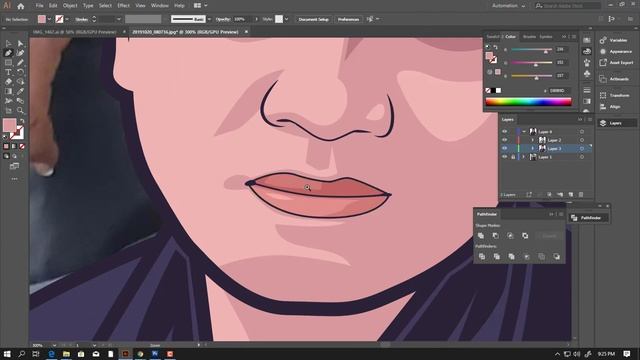The width and height of the screenshot is (640, 360).
Task: Open the Appearance panel button
Action: (x=617, y=51)
